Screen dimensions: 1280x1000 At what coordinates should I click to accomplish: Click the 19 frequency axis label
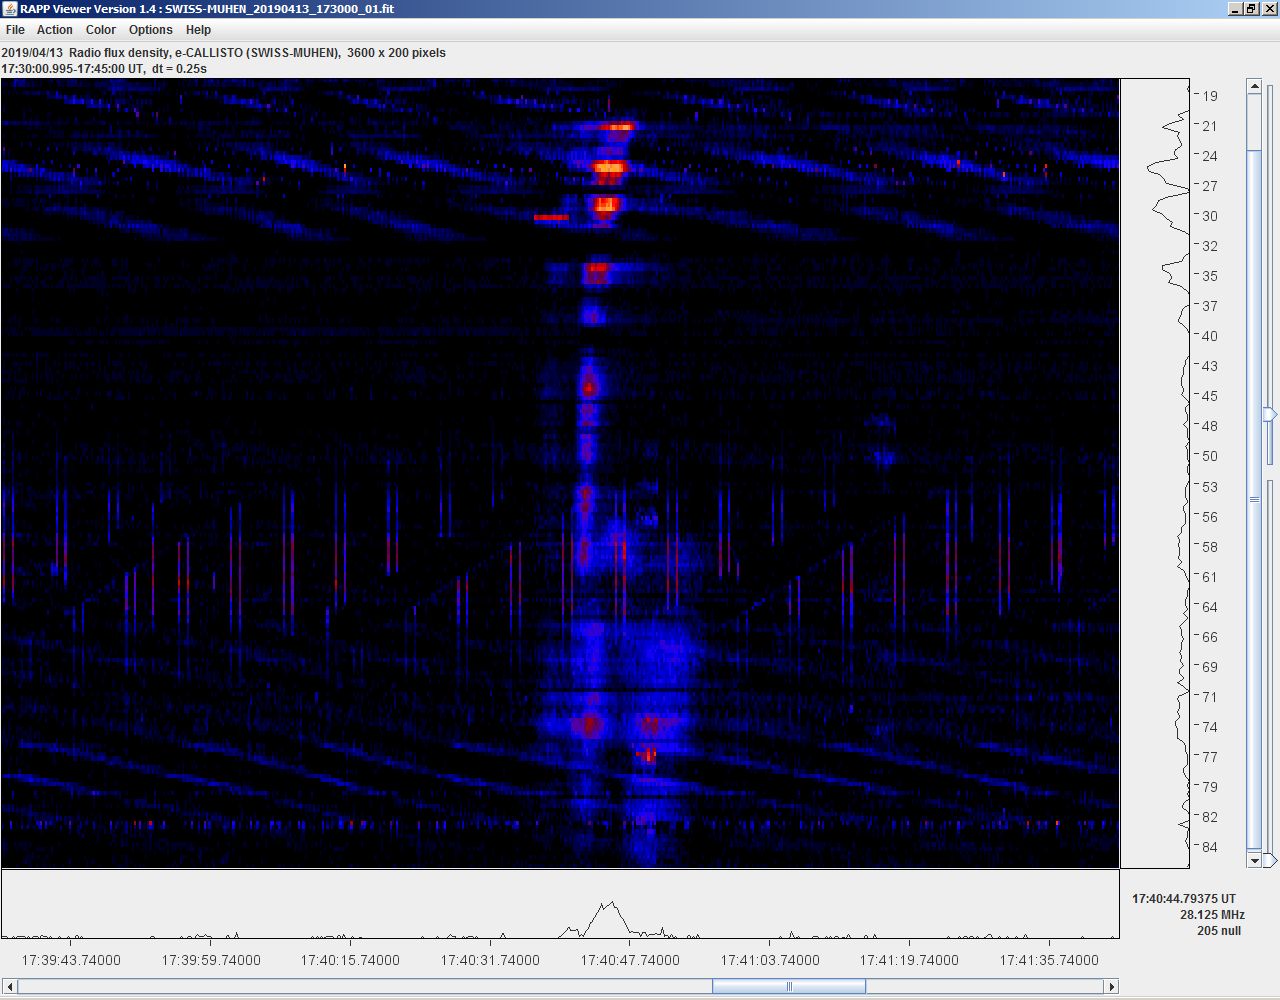pyautogui.click(x=1210, y=96)
